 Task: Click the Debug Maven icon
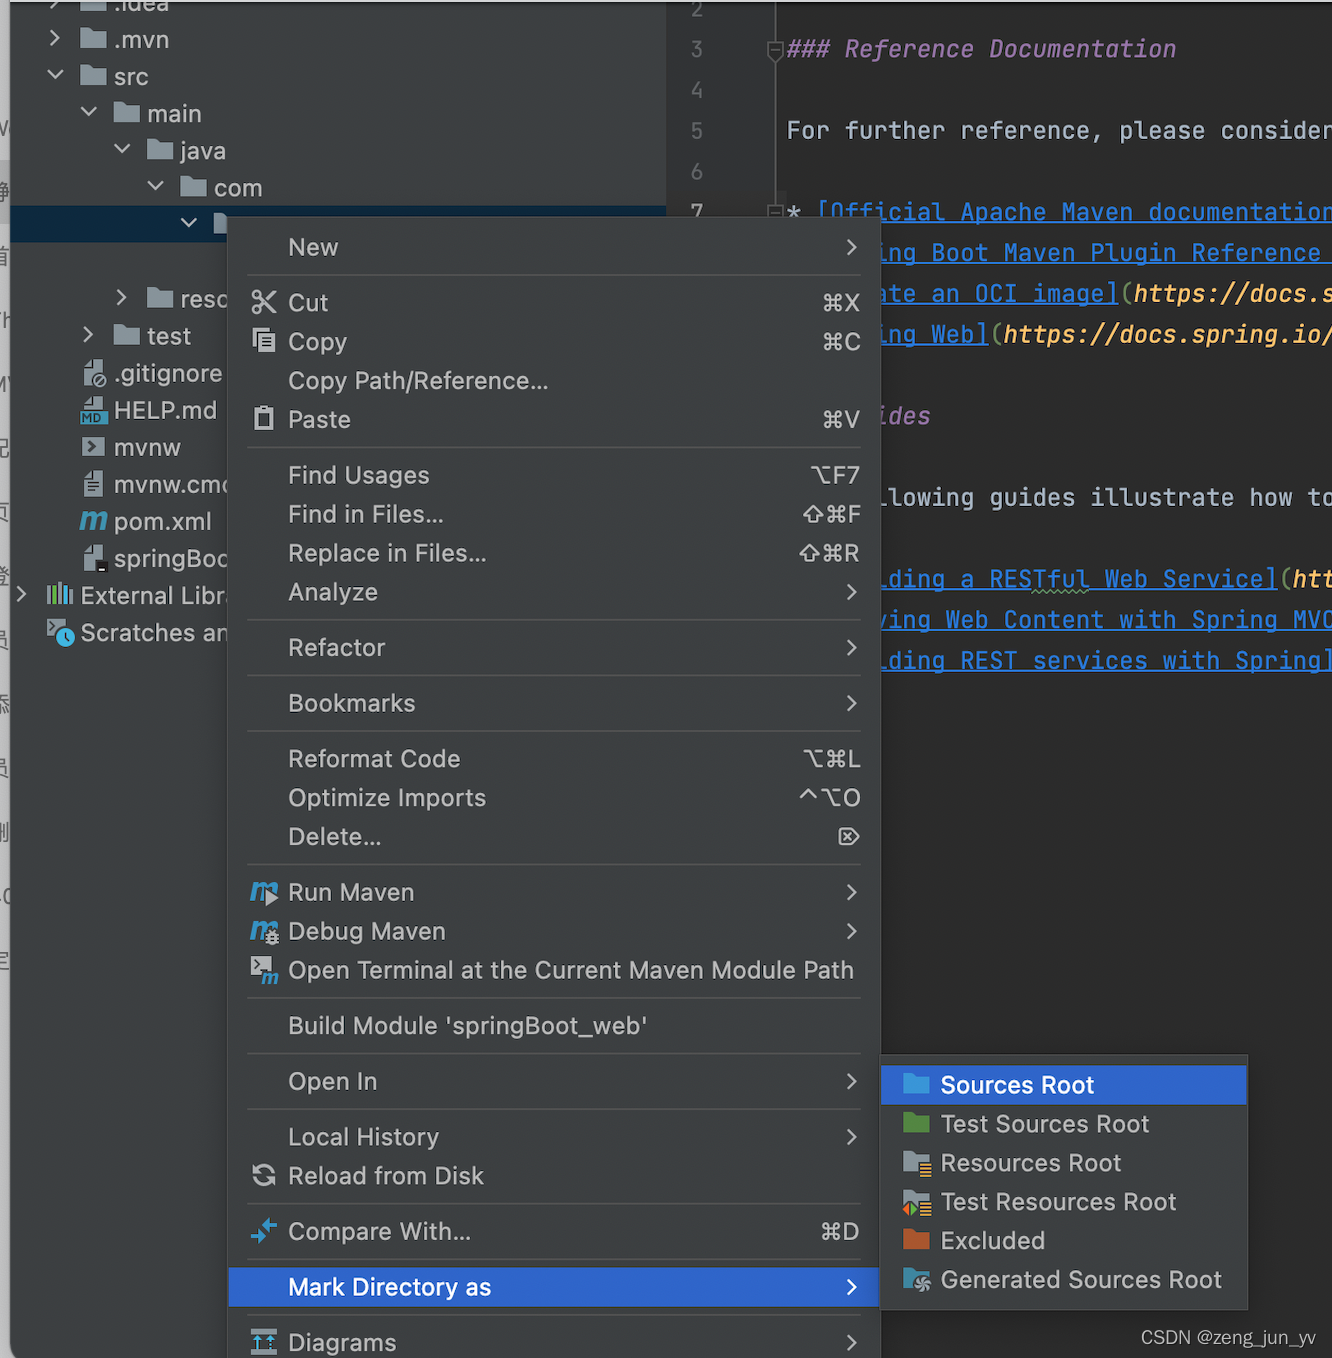[x=264, y=931]
